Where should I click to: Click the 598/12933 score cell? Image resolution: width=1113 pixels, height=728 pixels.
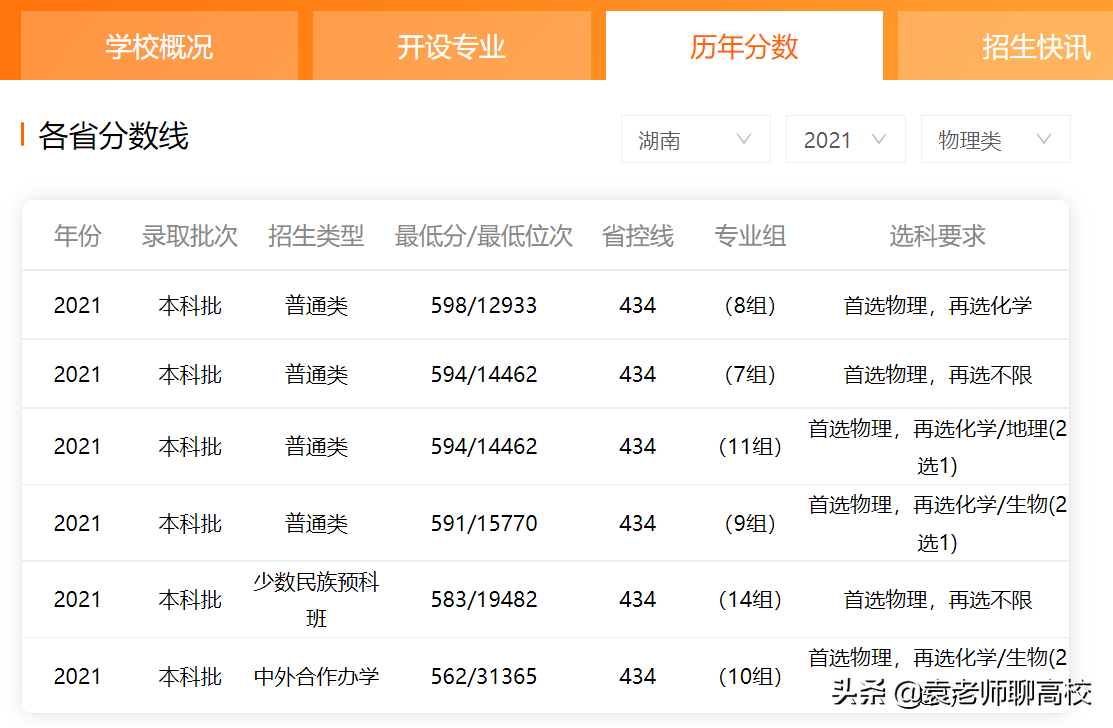click(483, 305)
